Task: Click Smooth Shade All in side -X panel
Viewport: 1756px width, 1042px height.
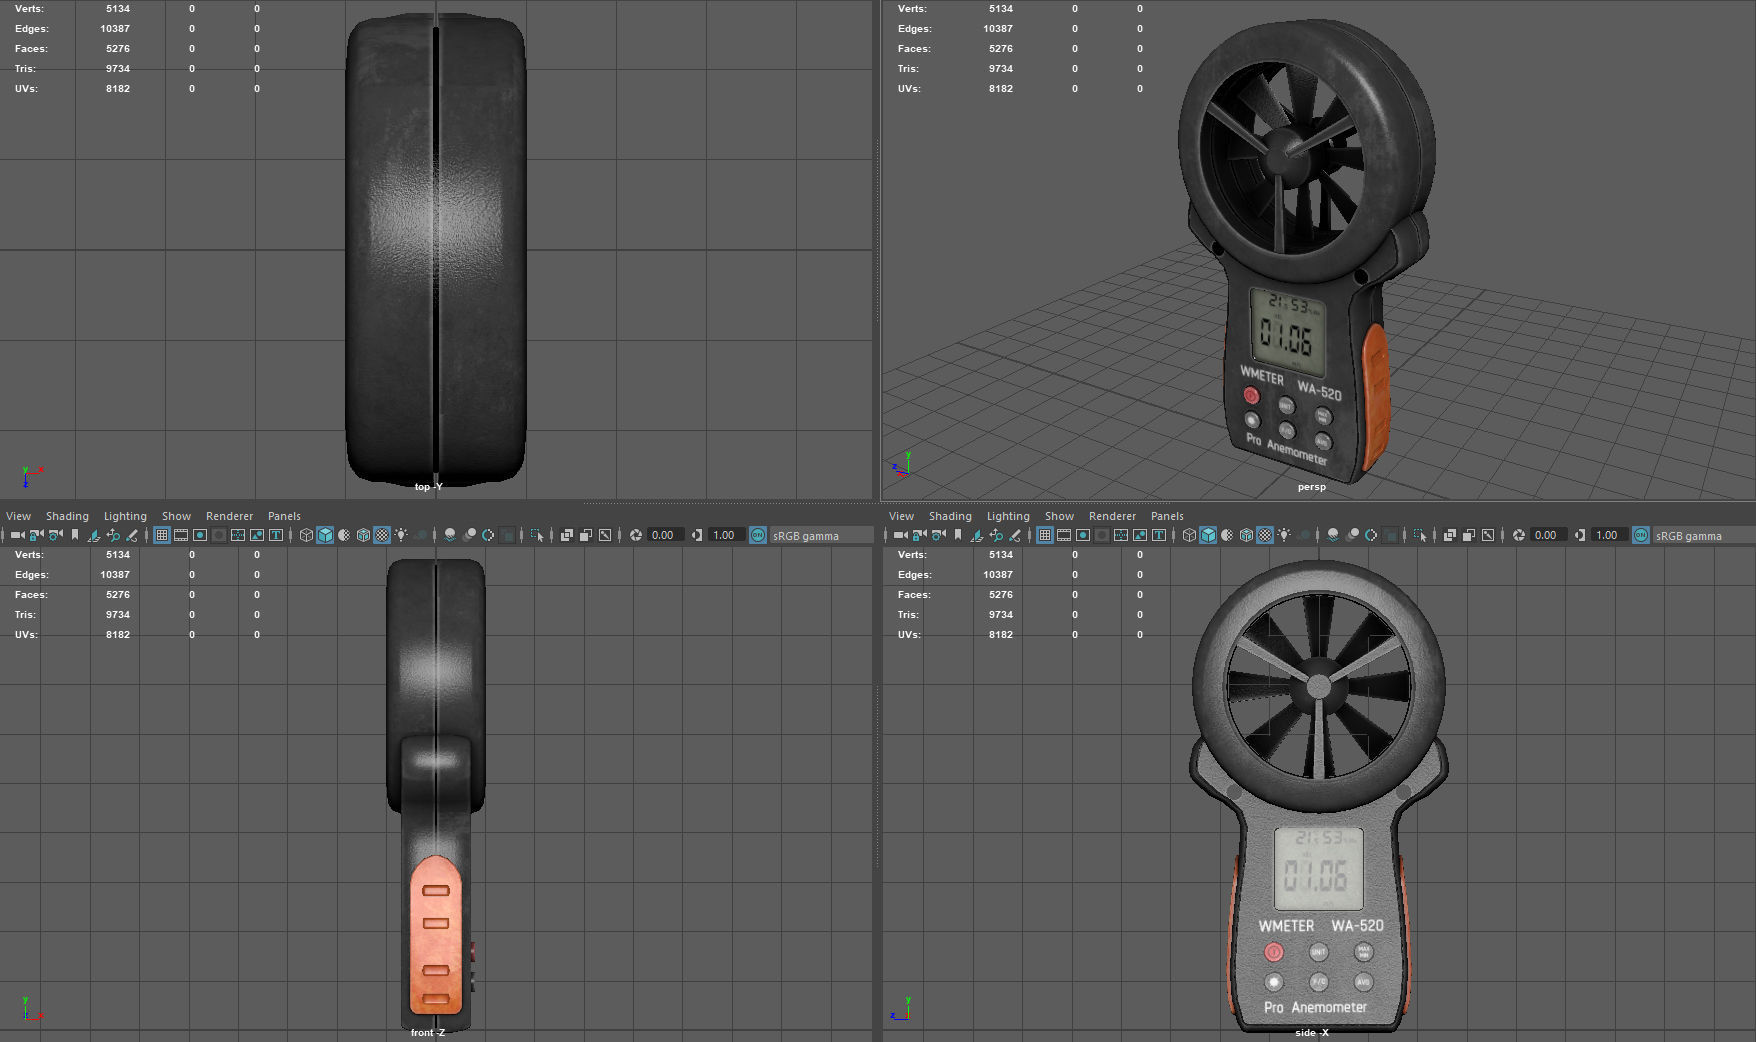Action: point(1208,535)
